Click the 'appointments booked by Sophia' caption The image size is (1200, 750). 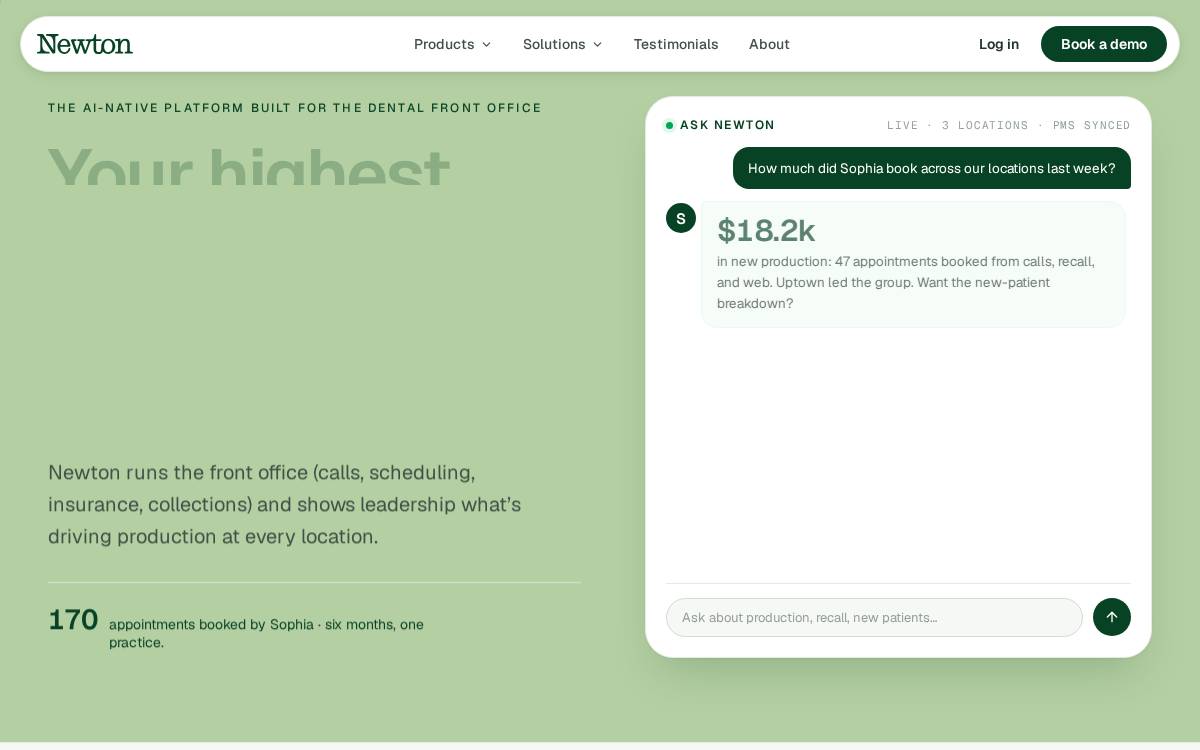[x=266, y=633]
